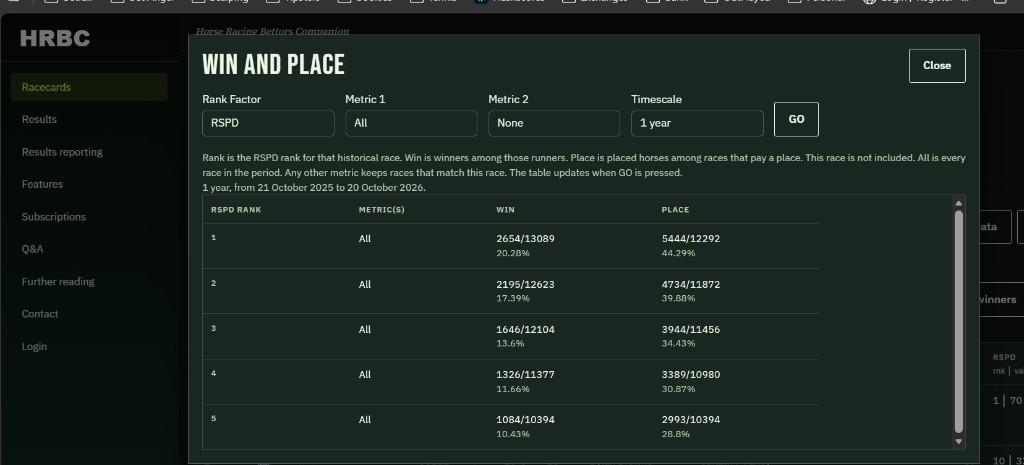Click the date range line under the description
The height and width of the screenshot is (465, 1024).
tap(314, 187)
